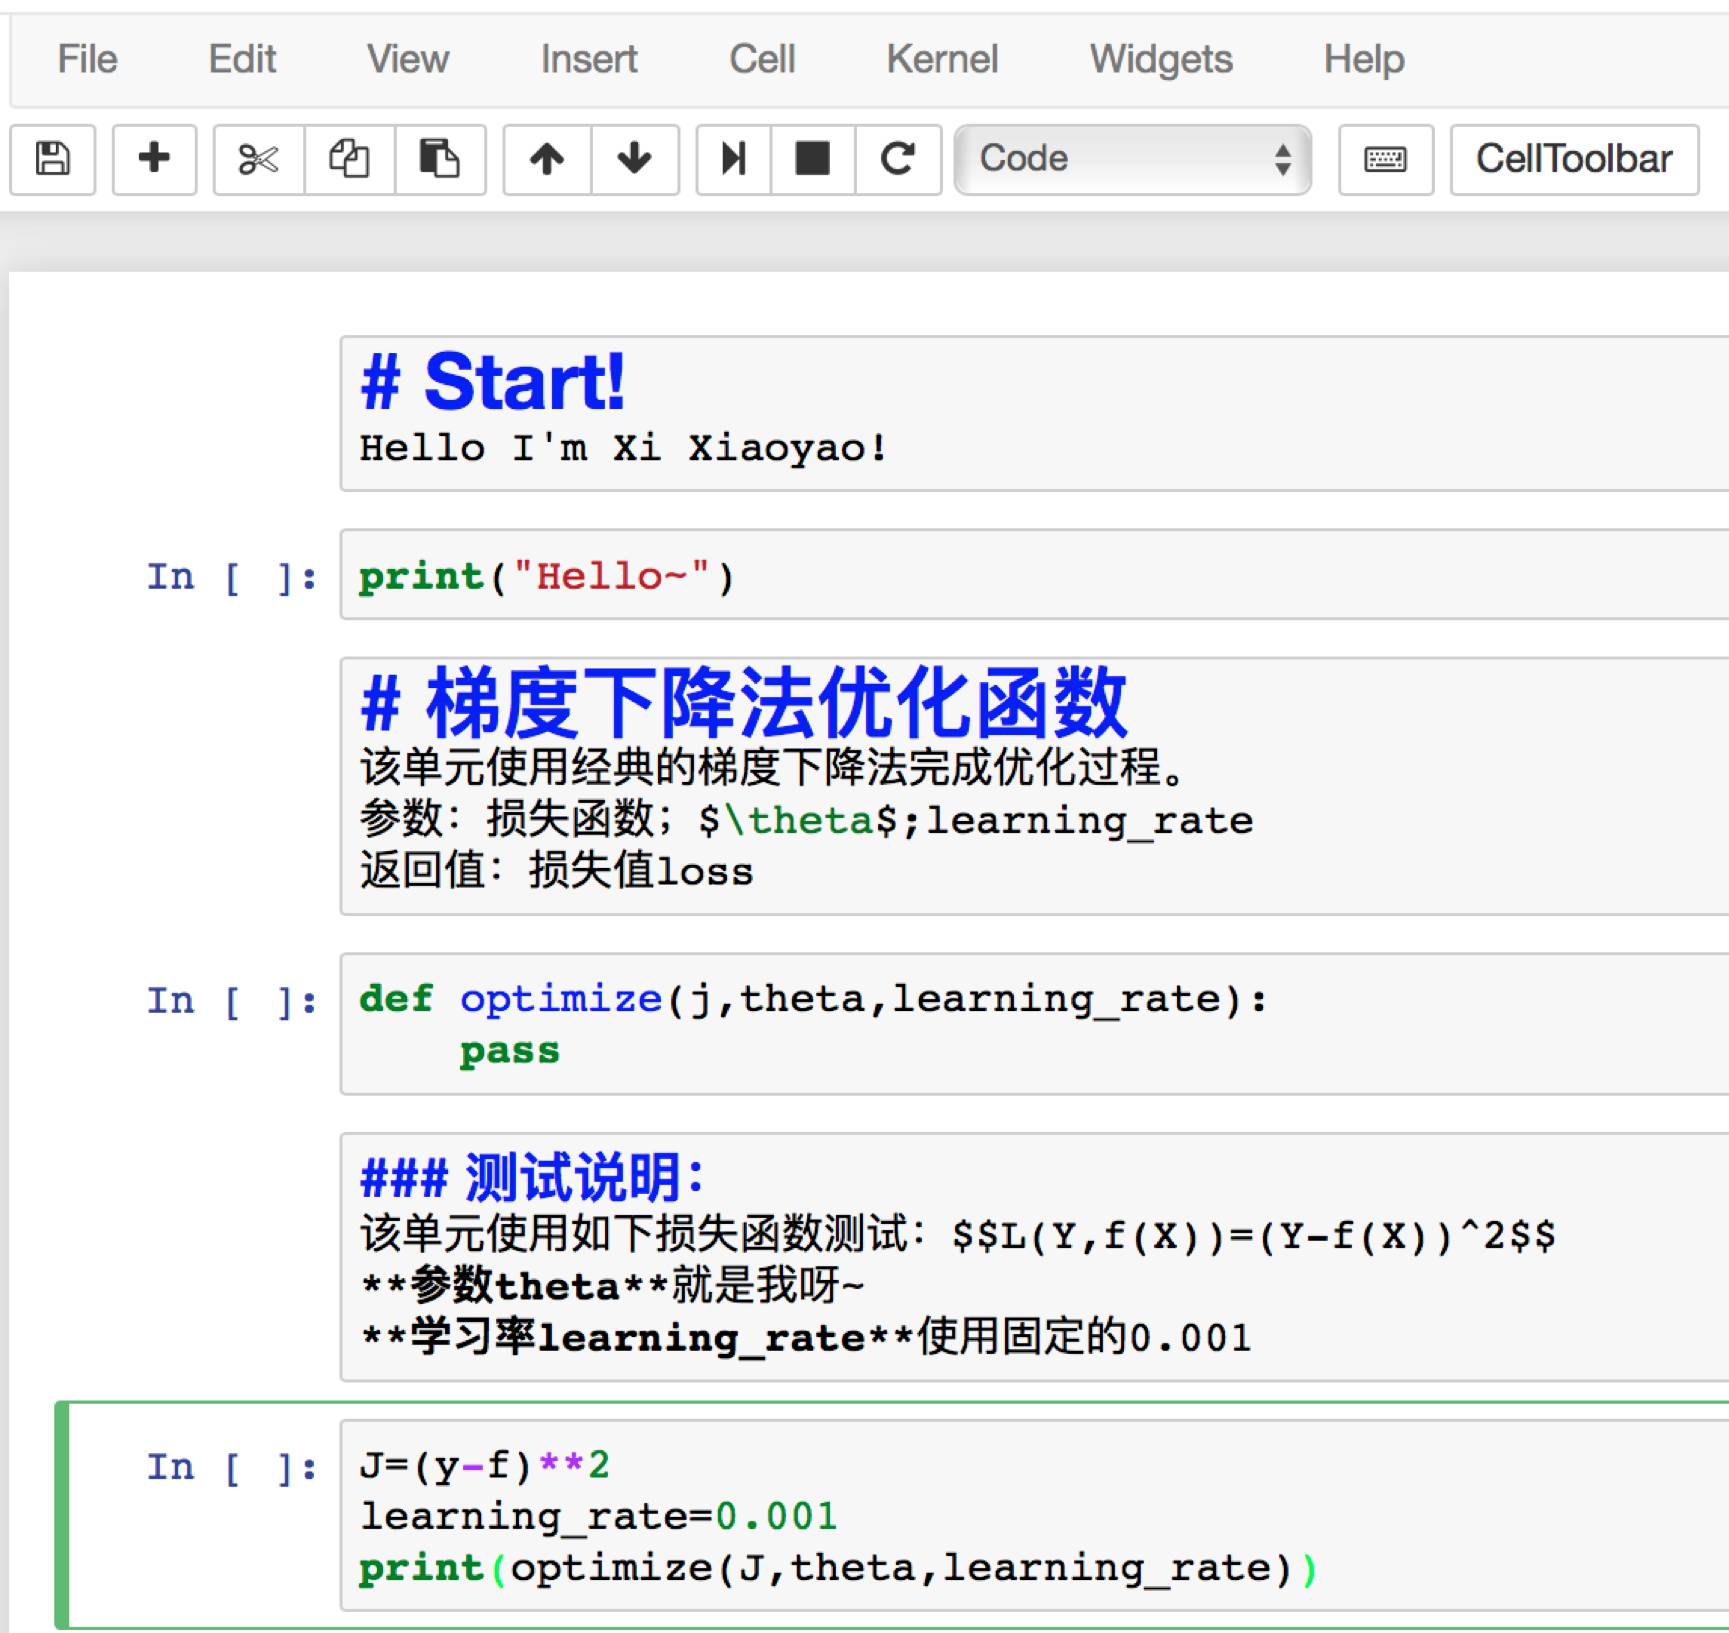Open the Insert menu
The width and height of the screenshot is (1729, 1633).
(x=589, y=59)
